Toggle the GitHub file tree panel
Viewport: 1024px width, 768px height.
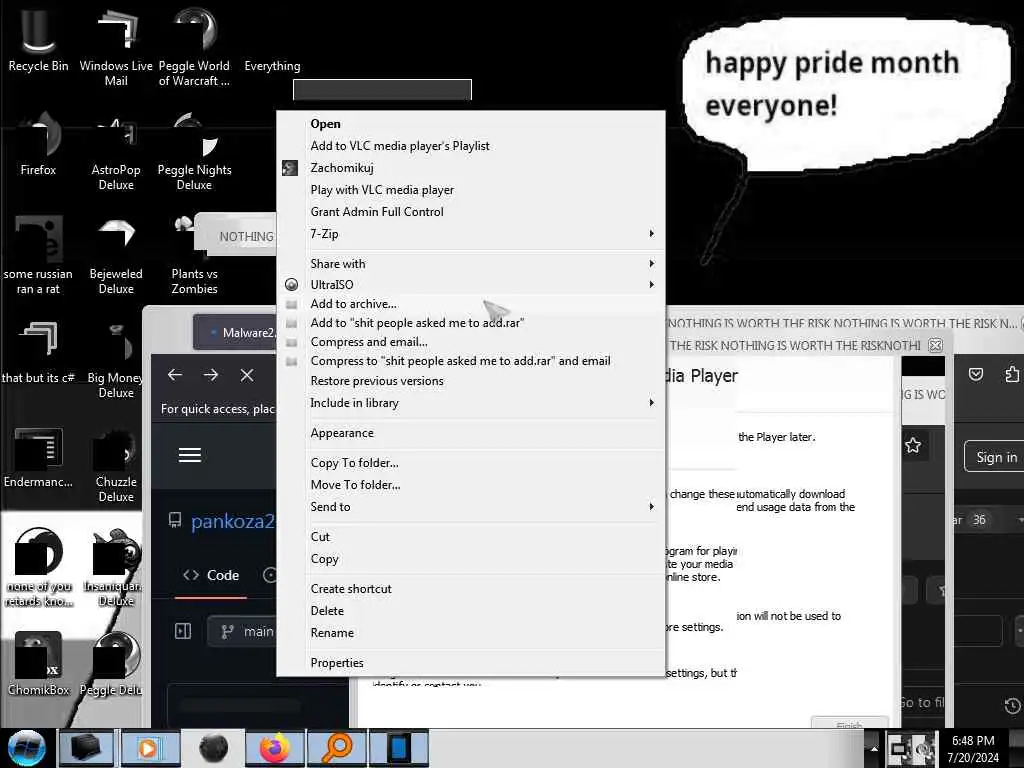184,631
